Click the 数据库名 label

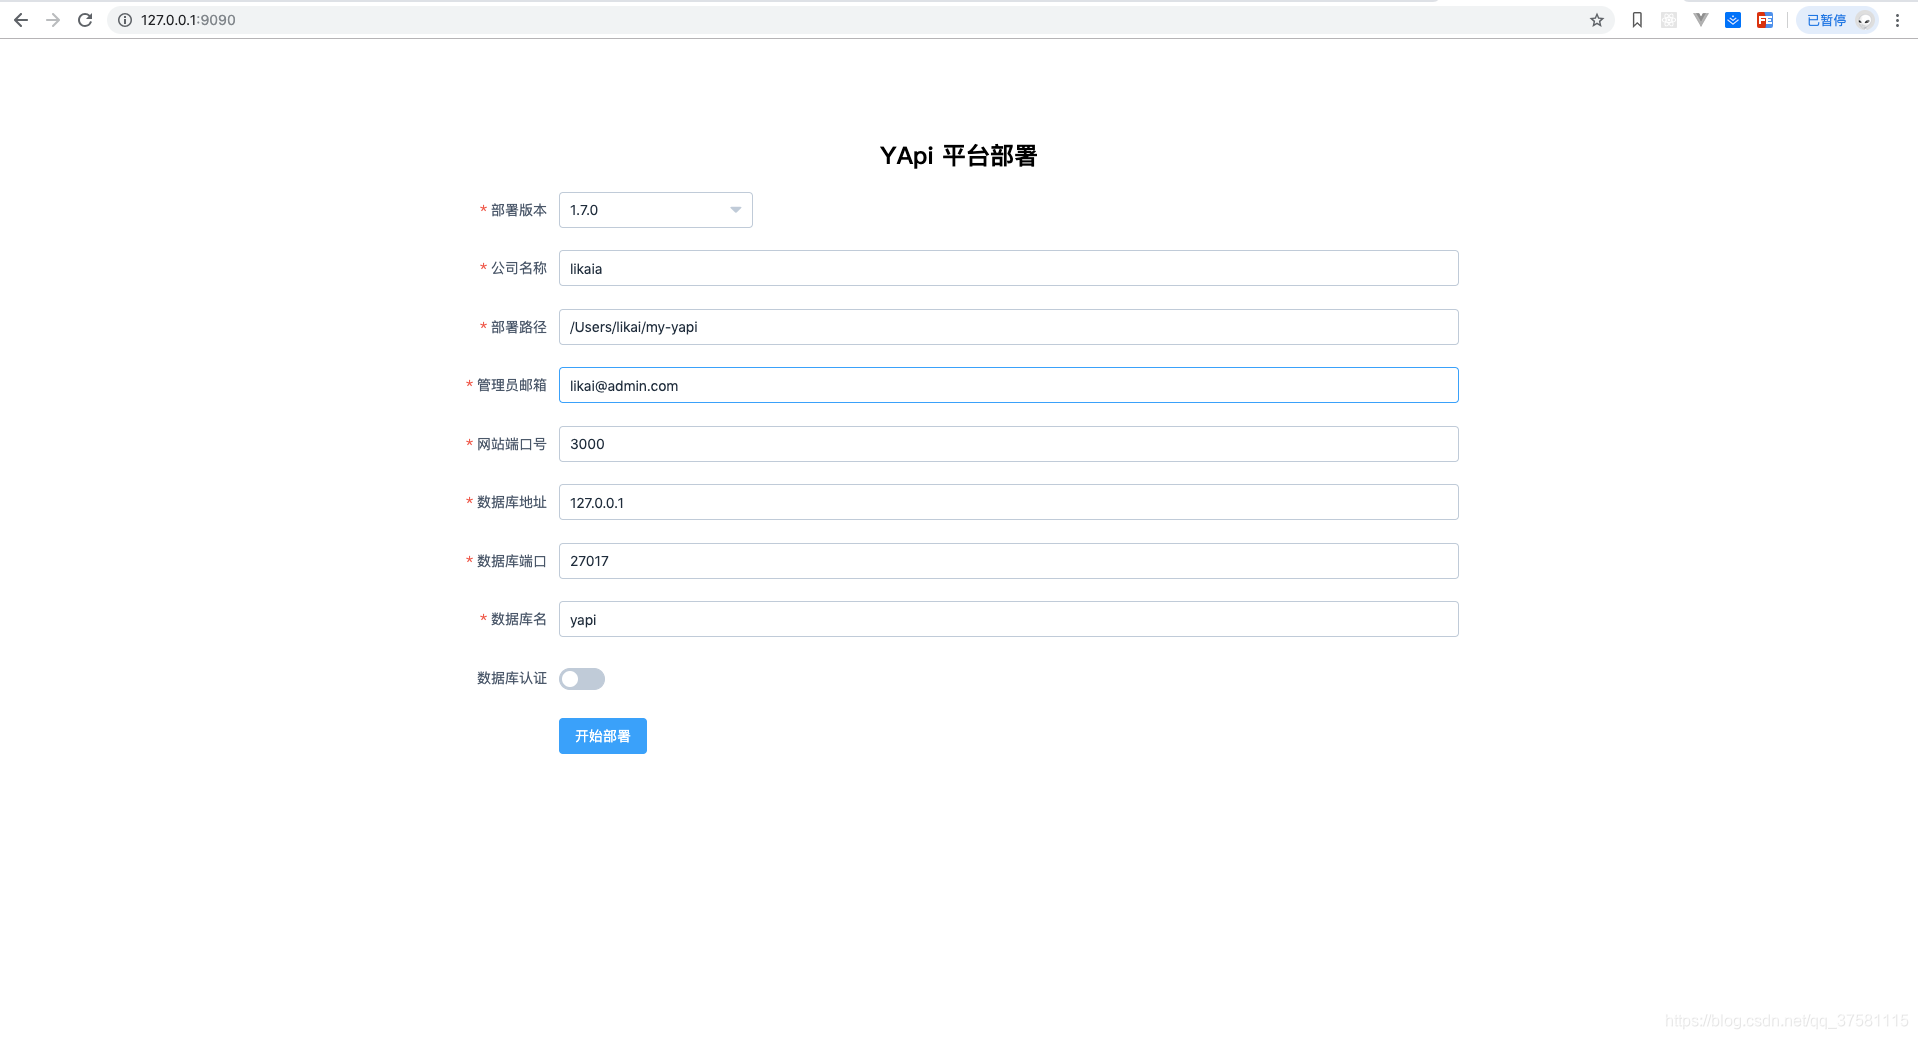tap(519, 619)
